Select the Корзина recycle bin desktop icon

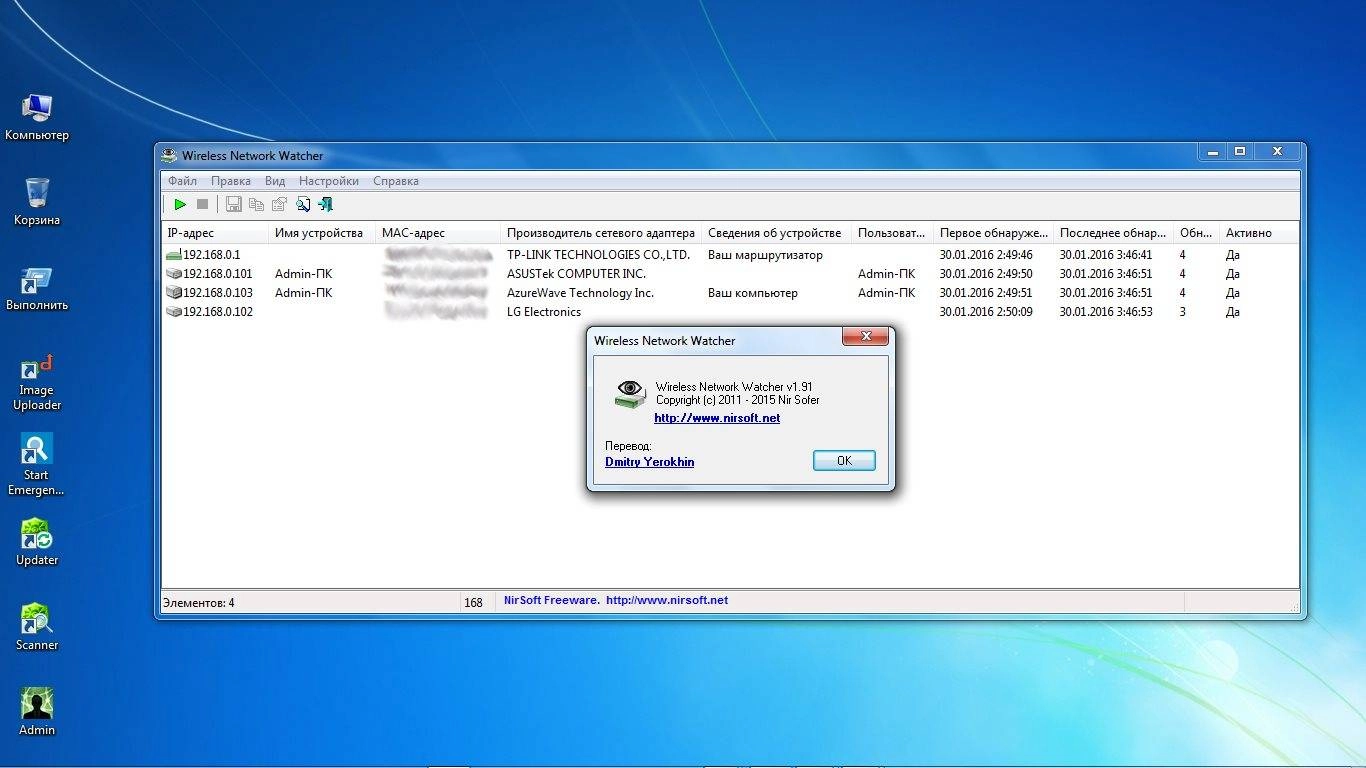click(37, 201)
